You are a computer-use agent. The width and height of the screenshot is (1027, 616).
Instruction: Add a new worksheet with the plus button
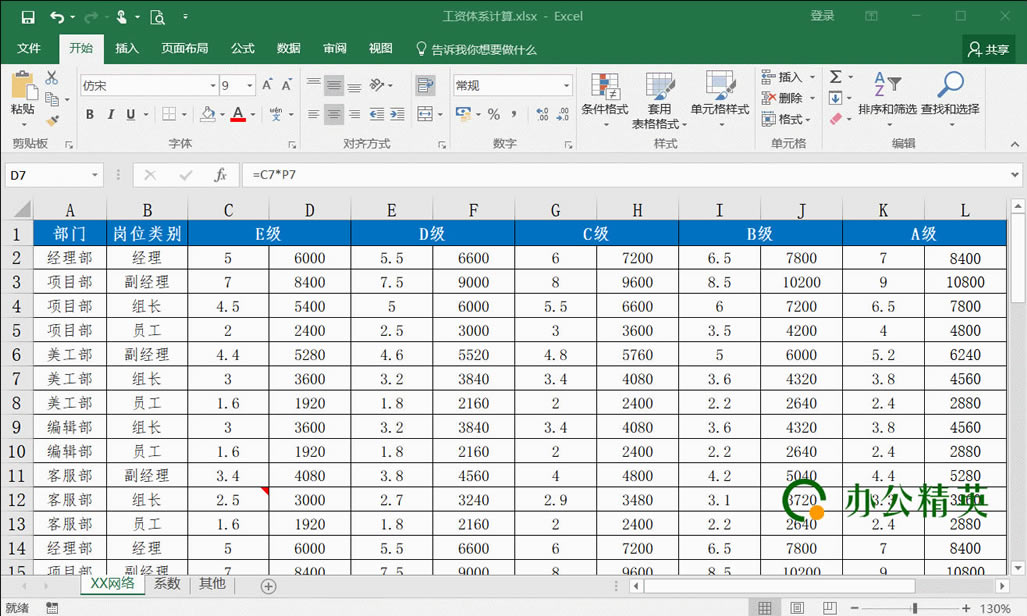click(267, 584)
